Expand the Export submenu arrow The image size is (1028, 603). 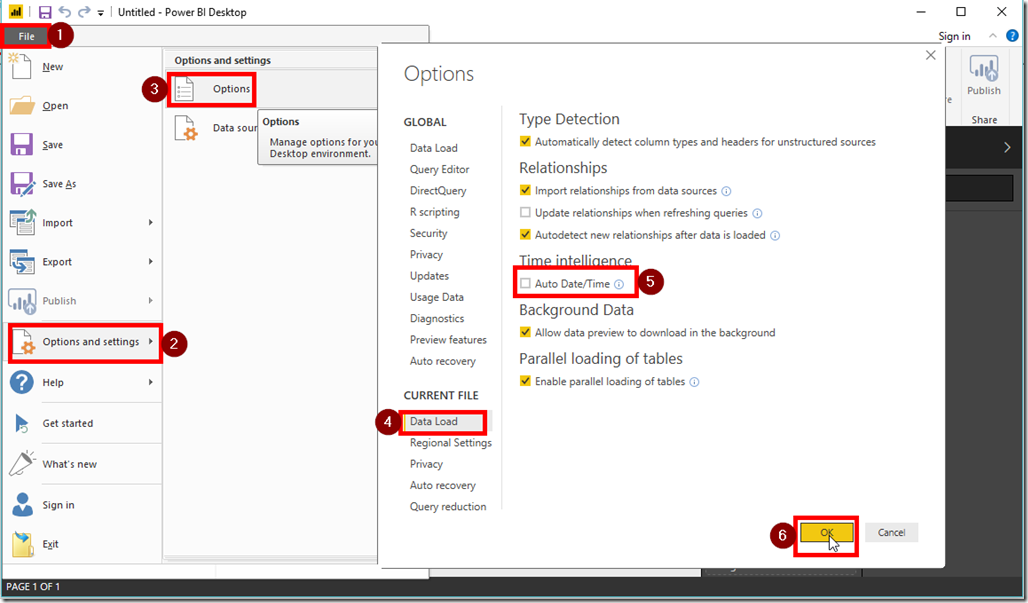(x=151, y=262)
